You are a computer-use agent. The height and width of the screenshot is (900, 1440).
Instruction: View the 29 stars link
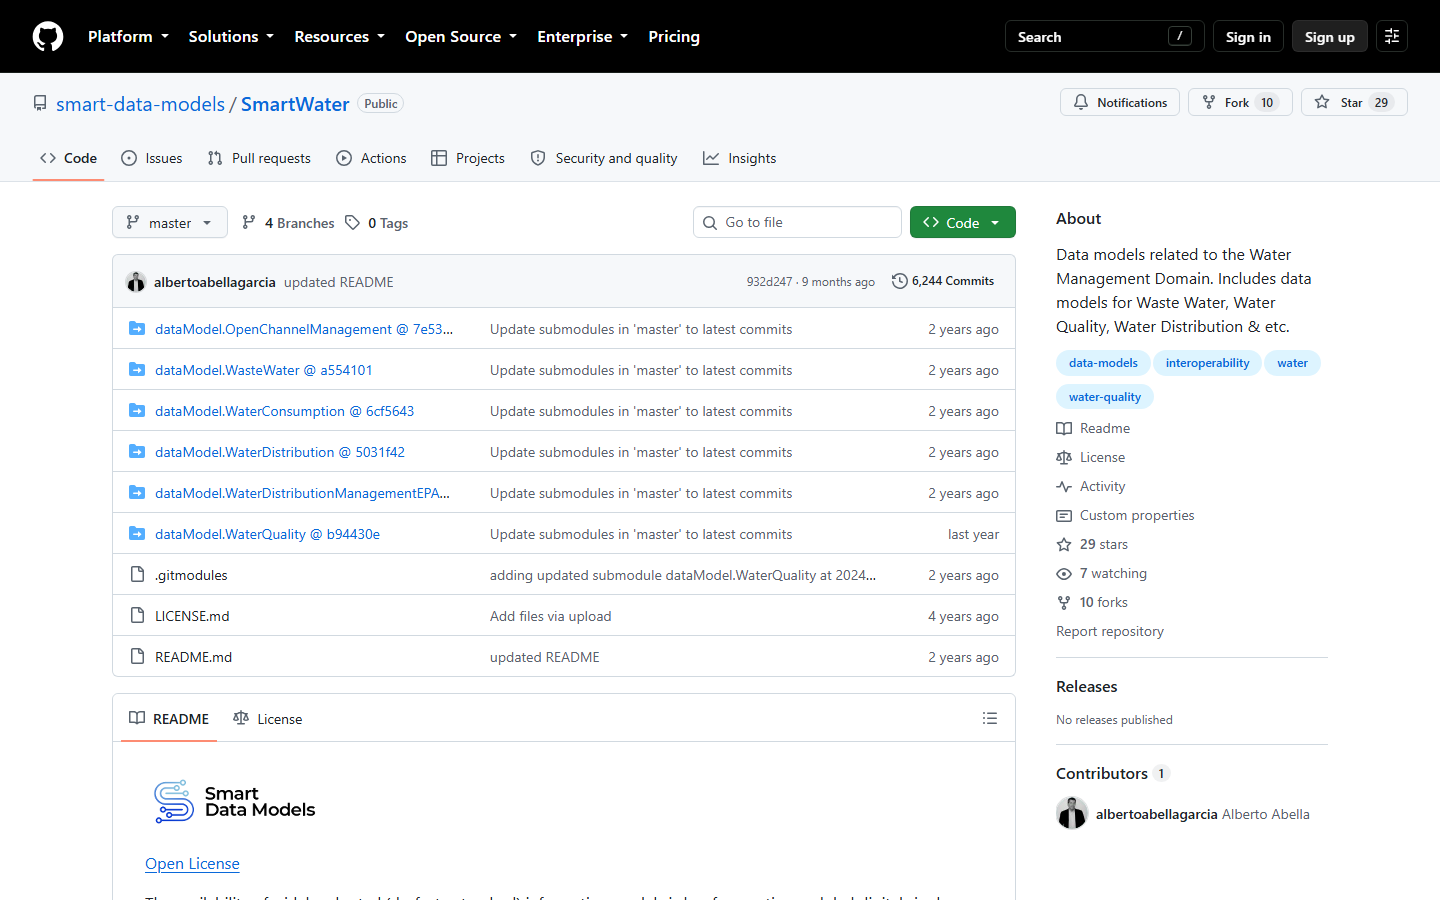1092,544
